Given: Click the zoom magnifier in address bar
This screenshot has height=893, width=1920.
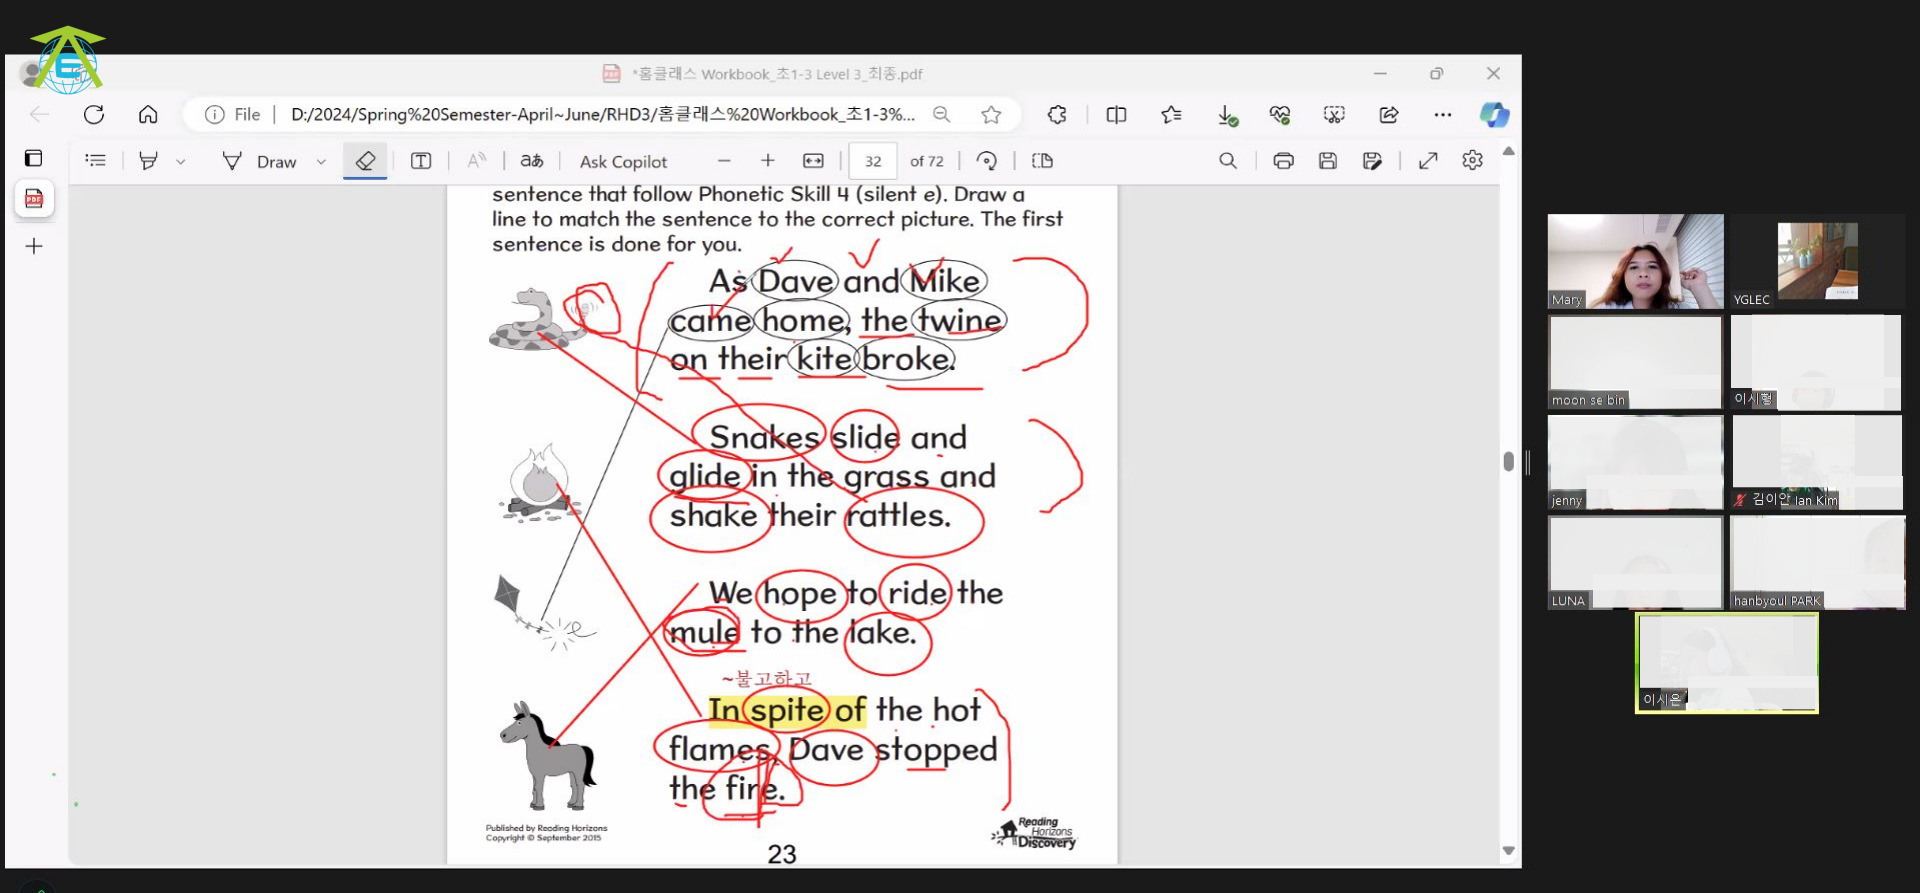Looking at the screenshot, I should tap(941, 114).
